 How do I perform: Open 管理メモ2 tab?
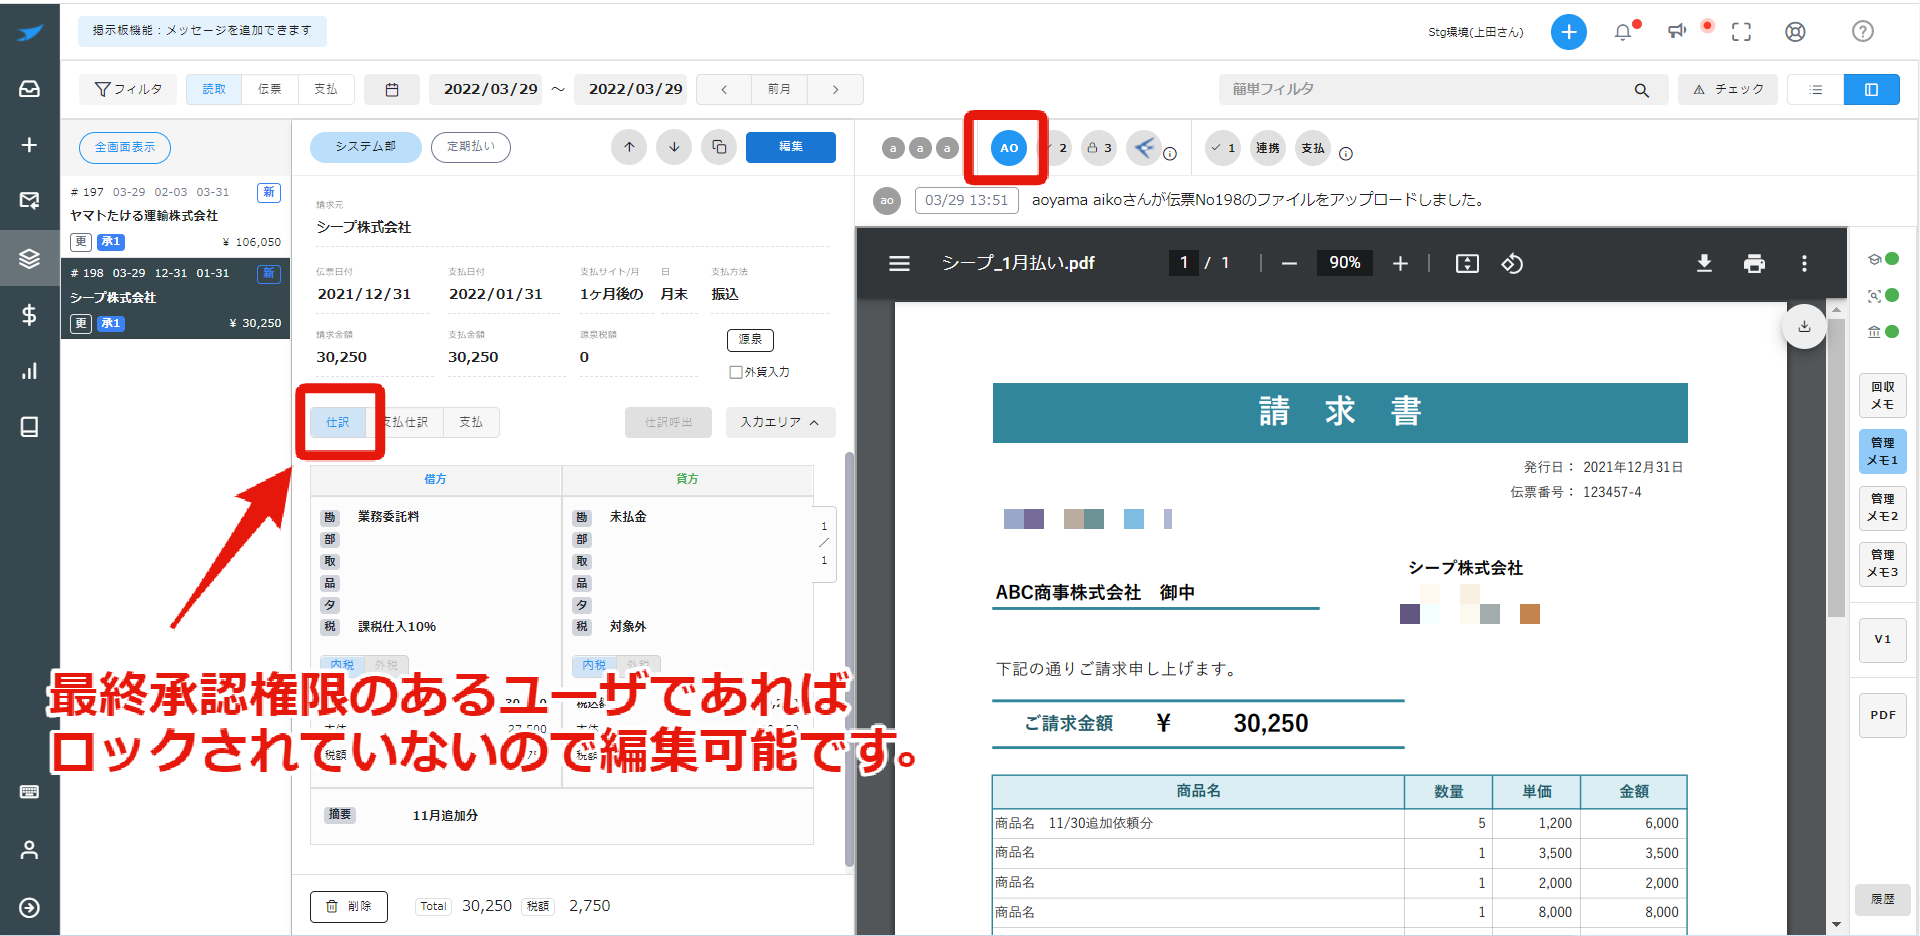[x=1883, y=508]
